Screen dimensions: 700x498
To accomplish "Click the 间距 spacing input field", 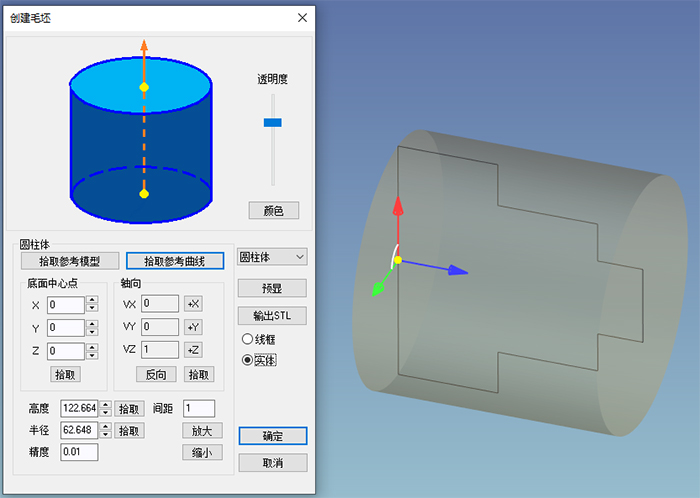I will click(x=199, y=408).
